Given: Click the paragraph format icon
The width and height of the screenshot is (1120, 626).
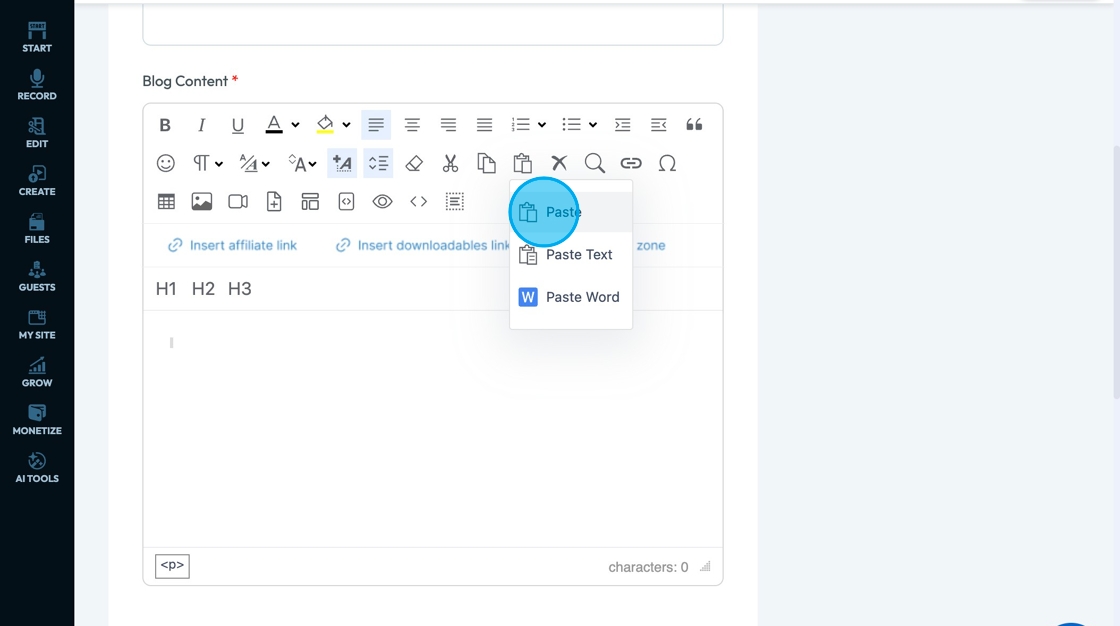Looking at the screenshot, I should coord(201,164).
